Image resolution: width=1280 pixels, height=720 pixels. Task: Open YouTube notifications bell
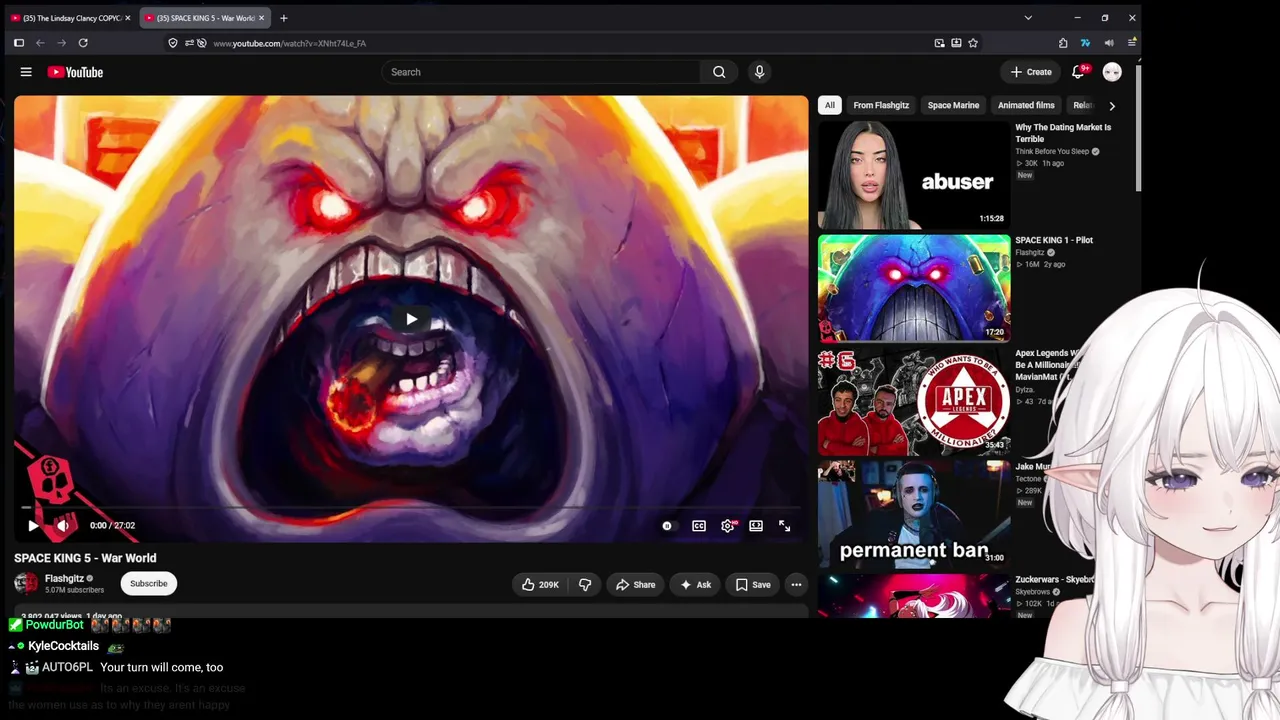coord(1078,72)
